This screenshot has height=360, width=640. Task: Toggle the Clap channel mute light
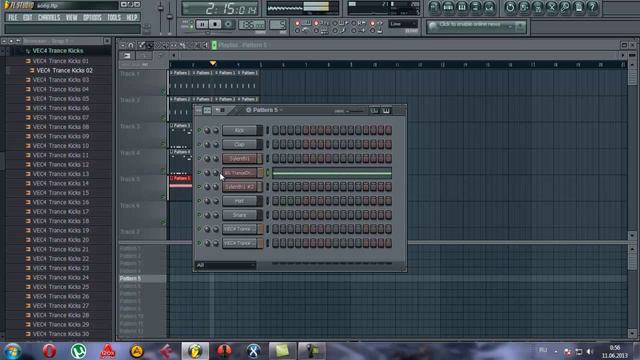click(199, 144)
